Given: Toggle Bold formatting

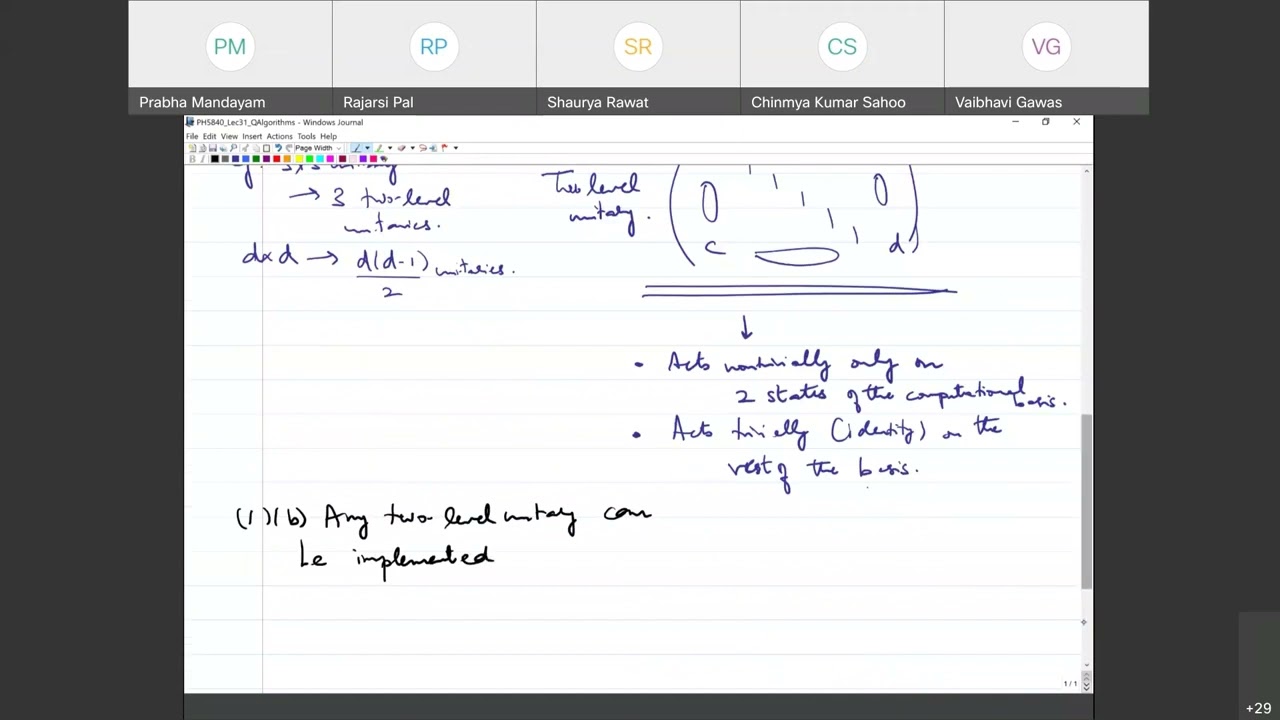Looking at the screenshot, I should [192, 159].
